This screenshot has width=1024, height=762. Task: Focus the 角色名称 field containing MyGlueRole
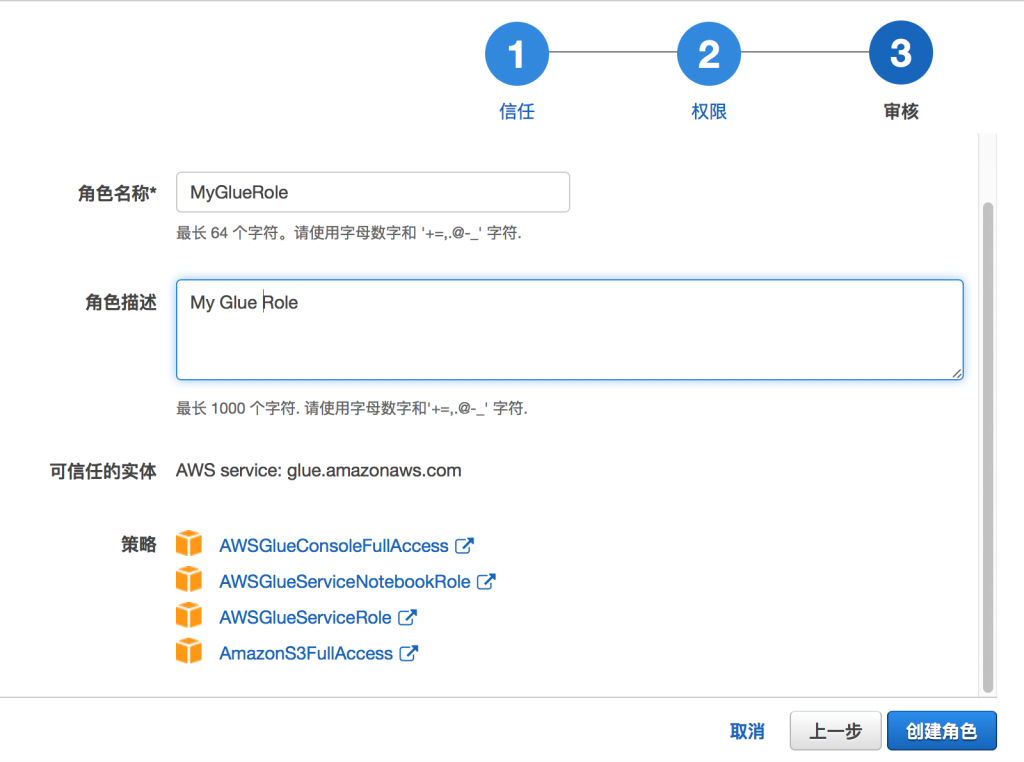coord(373,192)
